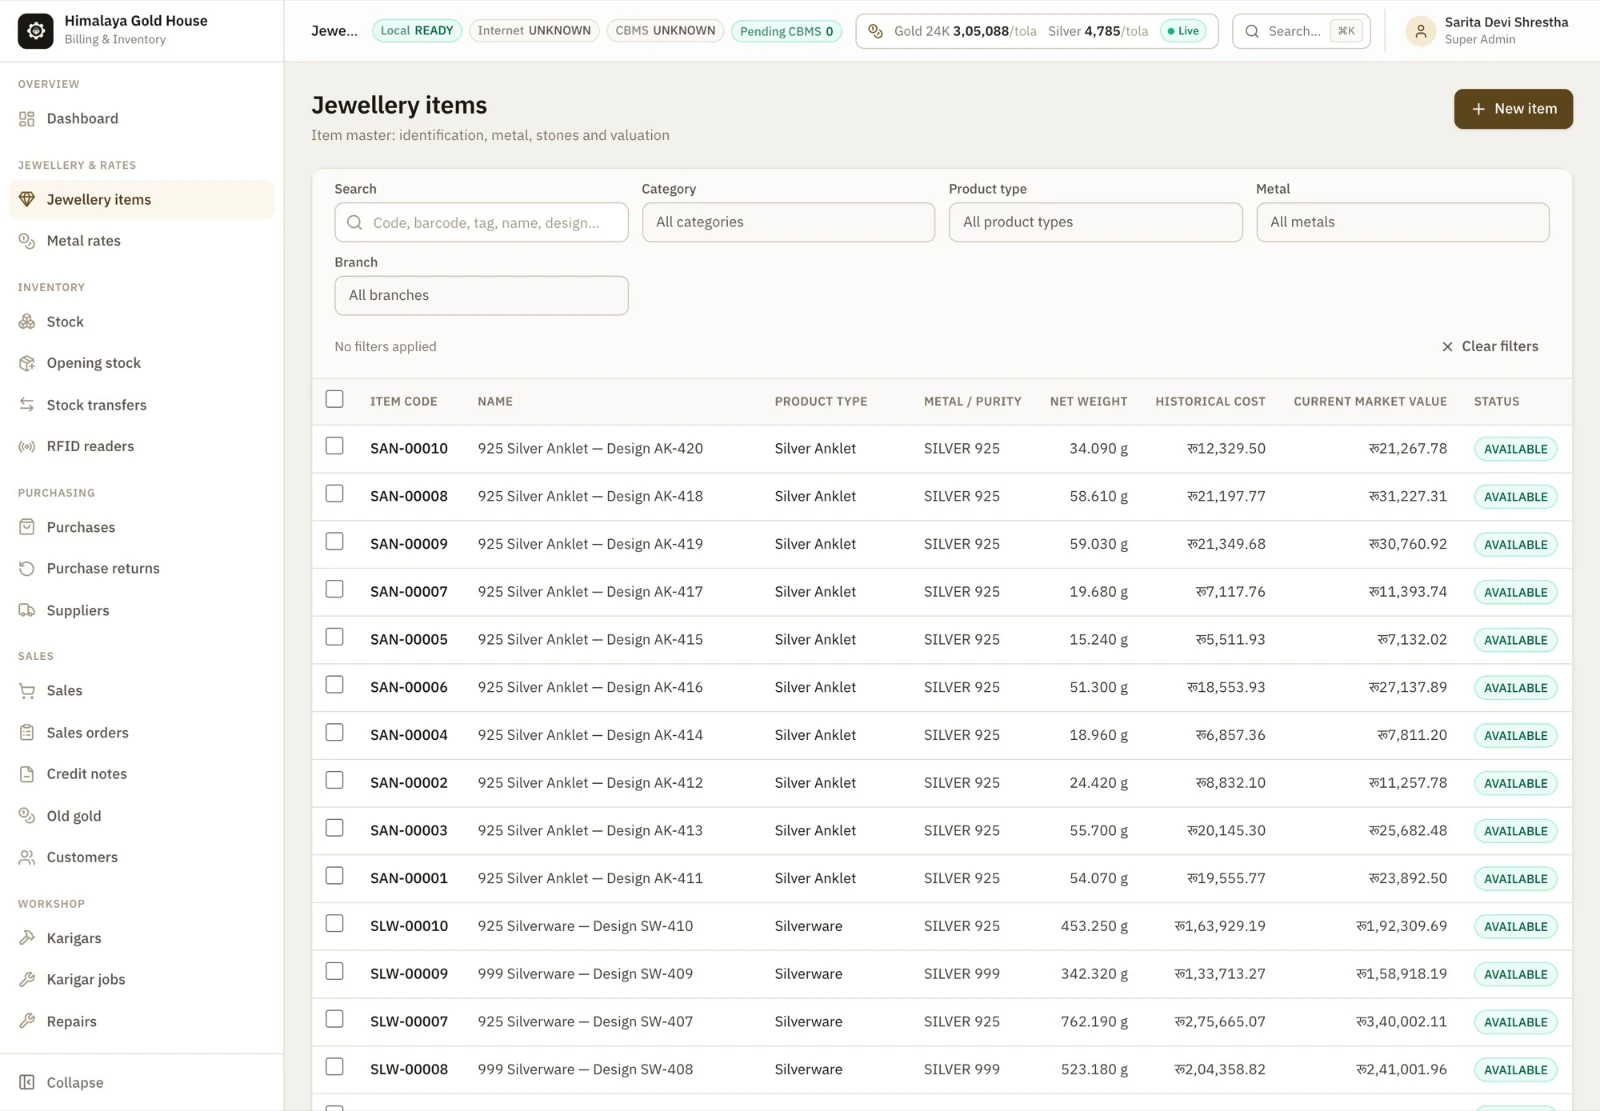Toggle the select-all checkbox in table header
Image resolution: width=1600 pixels, height=1111 pixels.
(x=335, y=399)
